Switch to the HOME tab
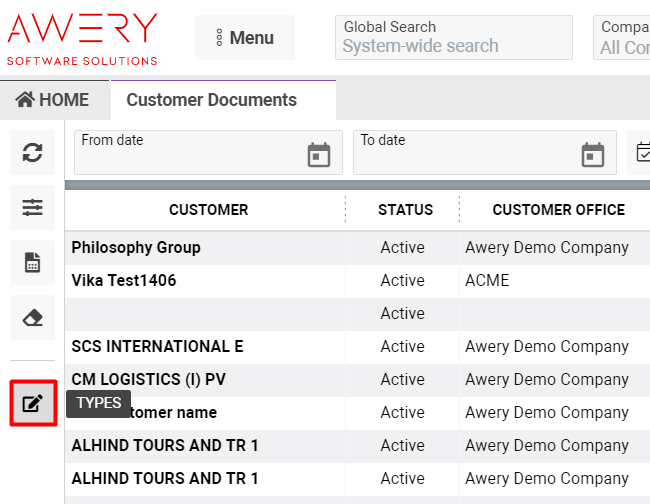Image resolution: width=650 pixels, height=504 pixels. 52,100
